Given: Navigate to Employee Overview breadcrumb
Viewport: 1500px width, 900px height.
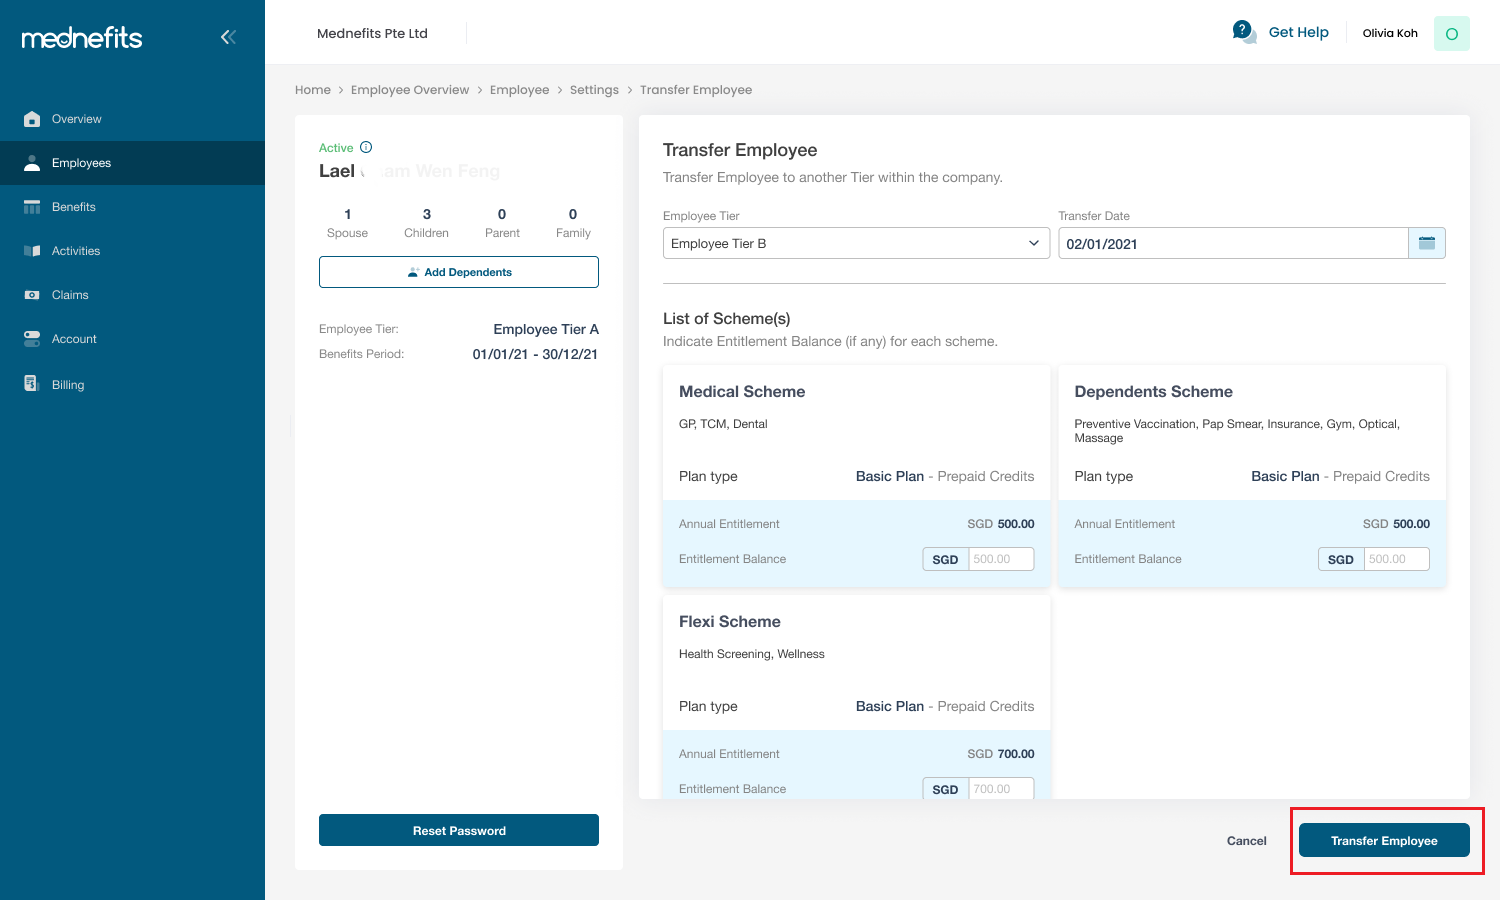Looking at the screenshot, I should click(x=410, y=89).
